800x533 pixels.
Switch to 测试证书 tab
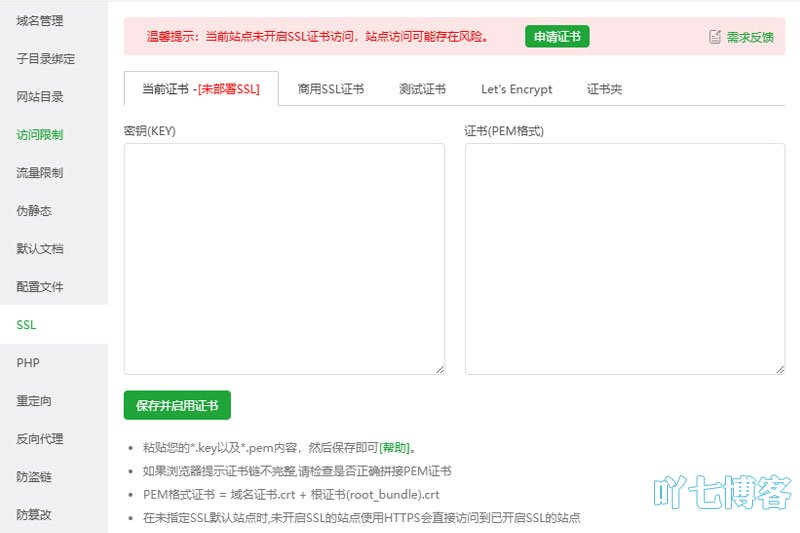pos(422,89)
